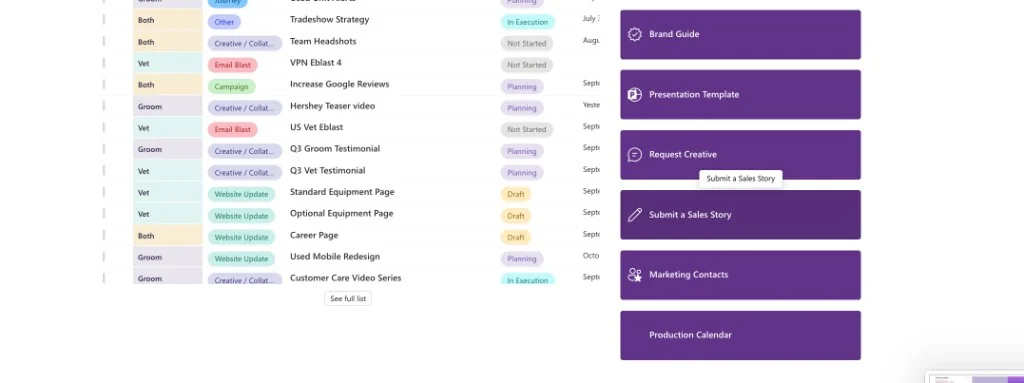Image resolution: width=1024 pixels, height=383 pixels.
Task: Click the Vet cell in Standard Equipment Page row
Action: (168, 193)
